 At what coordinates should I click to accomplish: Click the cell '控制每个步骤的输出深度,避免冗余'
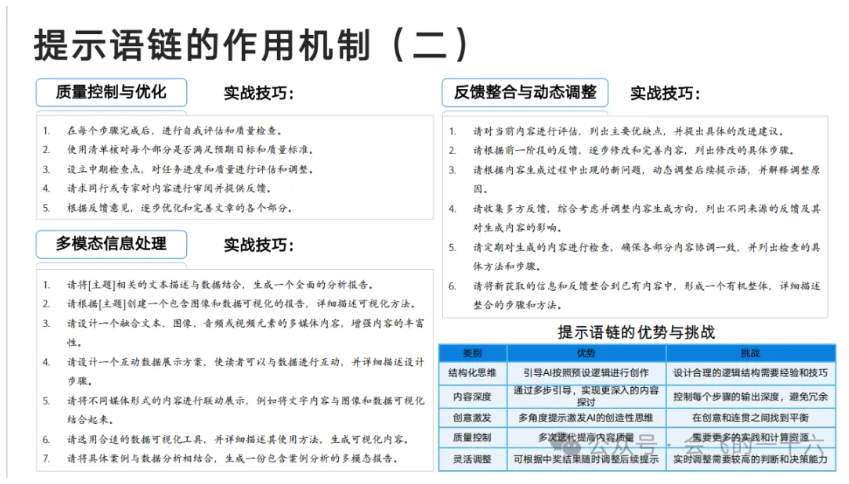click(750, 396)
